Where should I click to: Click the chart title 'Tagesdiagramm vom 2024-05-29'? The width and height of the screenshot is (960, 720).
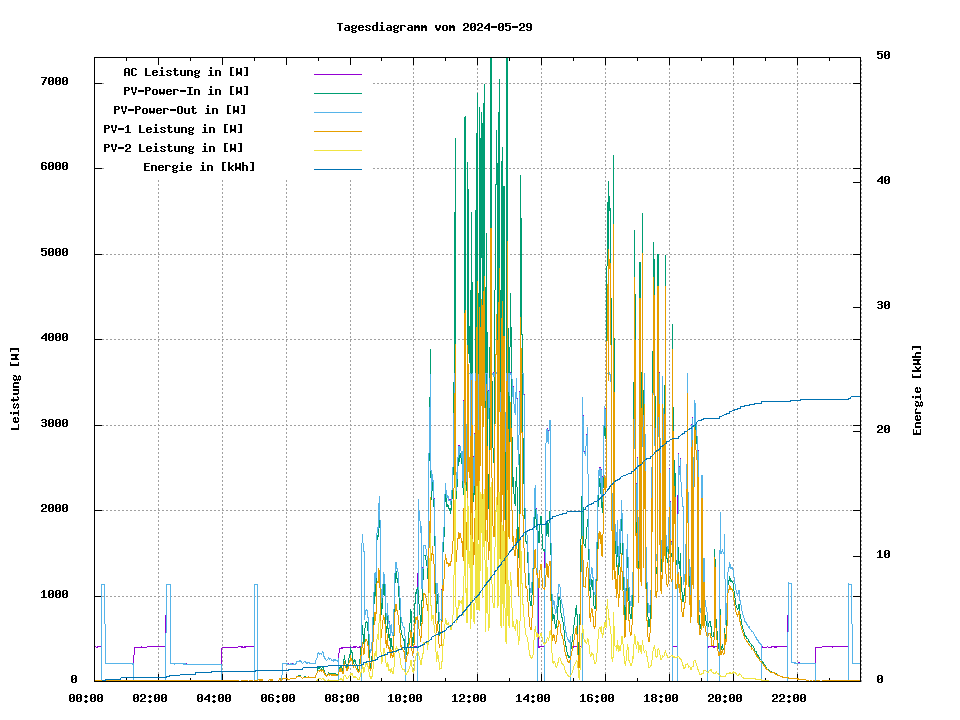(434, 27)
